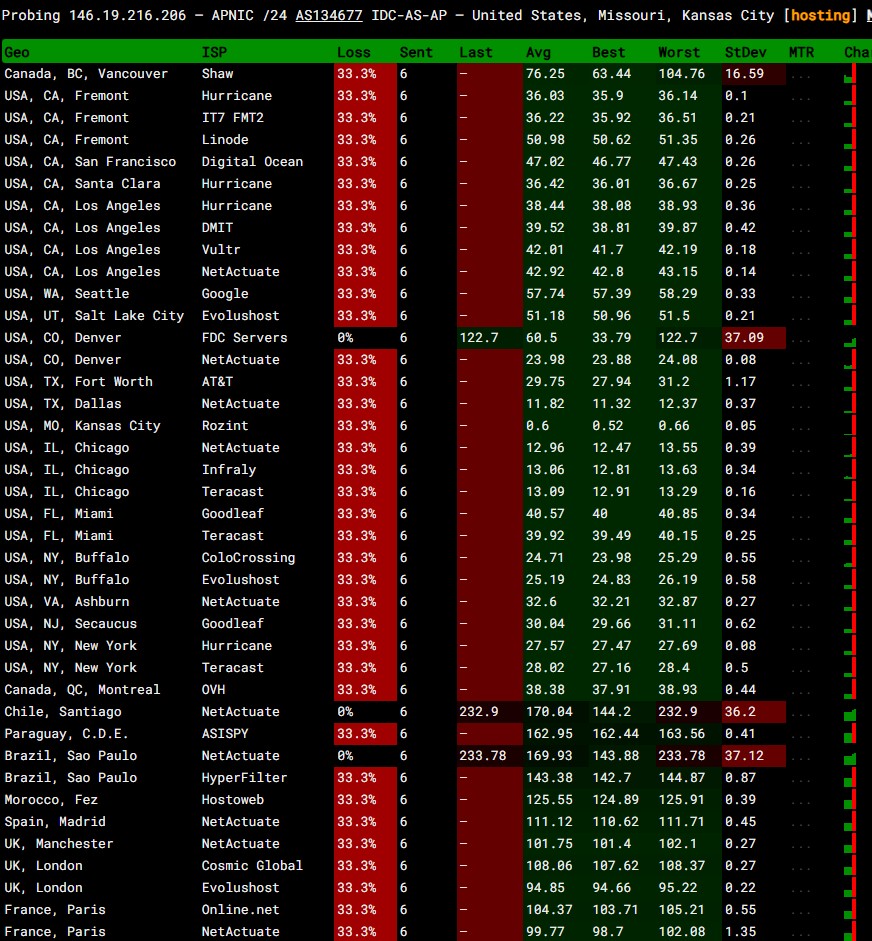Open the chart for Paraguay ASISPY row
This screenshot has height=941, width=872.
point(850,733)
